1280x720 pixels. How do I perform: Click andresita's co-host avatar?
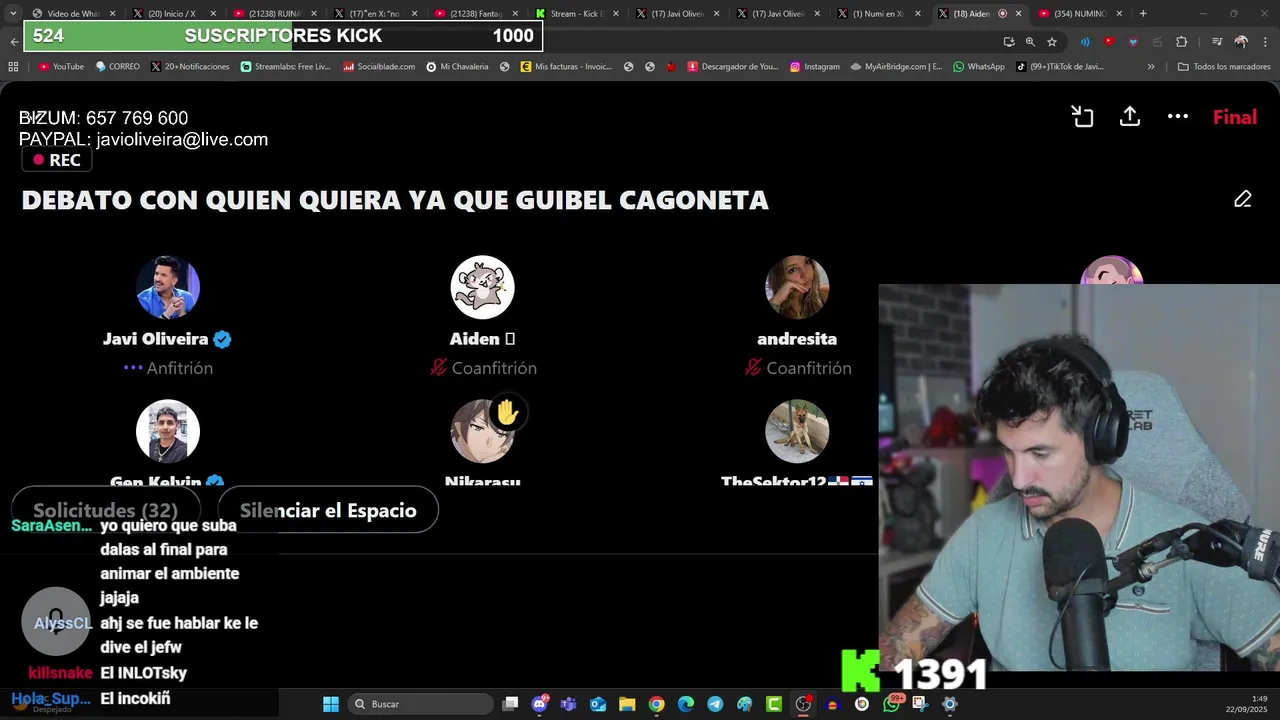(x=797, y=287)
